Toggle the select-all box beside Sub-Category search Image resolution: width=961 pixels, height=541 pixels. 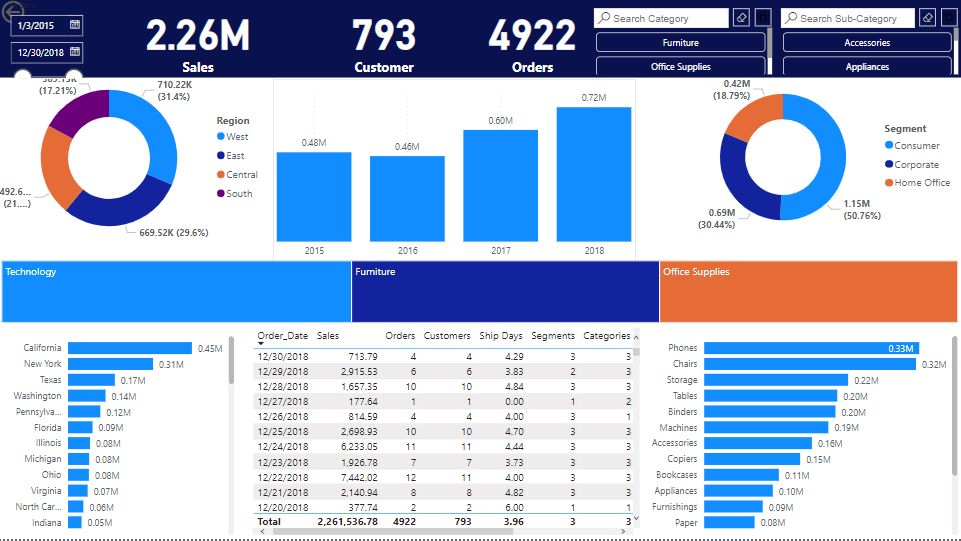949,18
